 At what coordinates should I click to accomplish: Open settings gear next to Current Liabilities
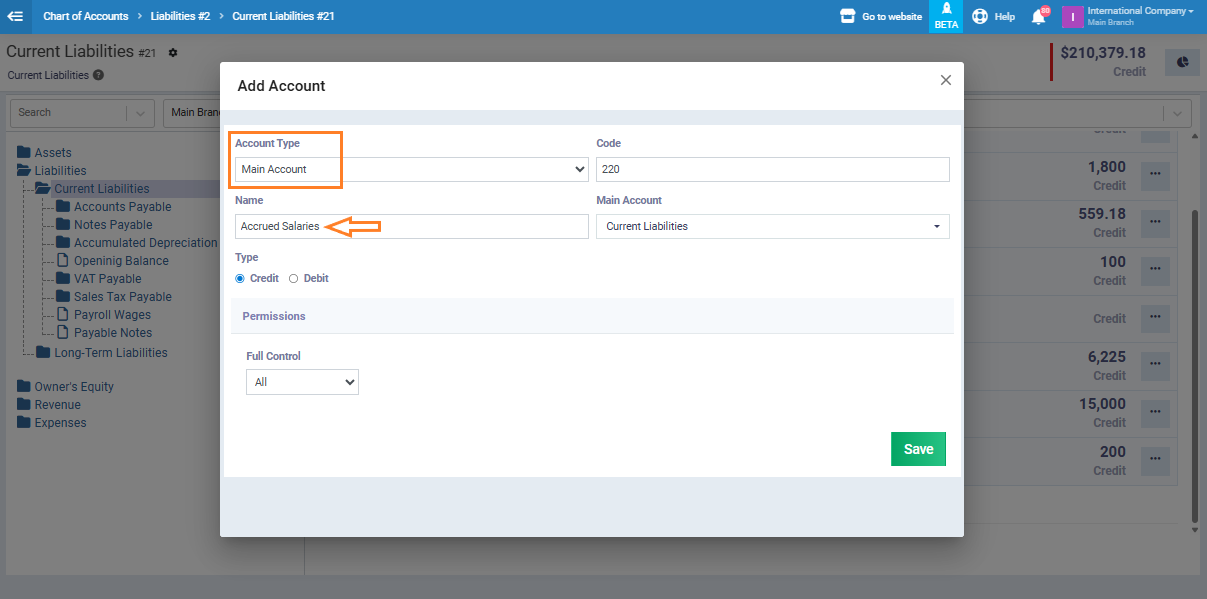[x=172, y=53]
